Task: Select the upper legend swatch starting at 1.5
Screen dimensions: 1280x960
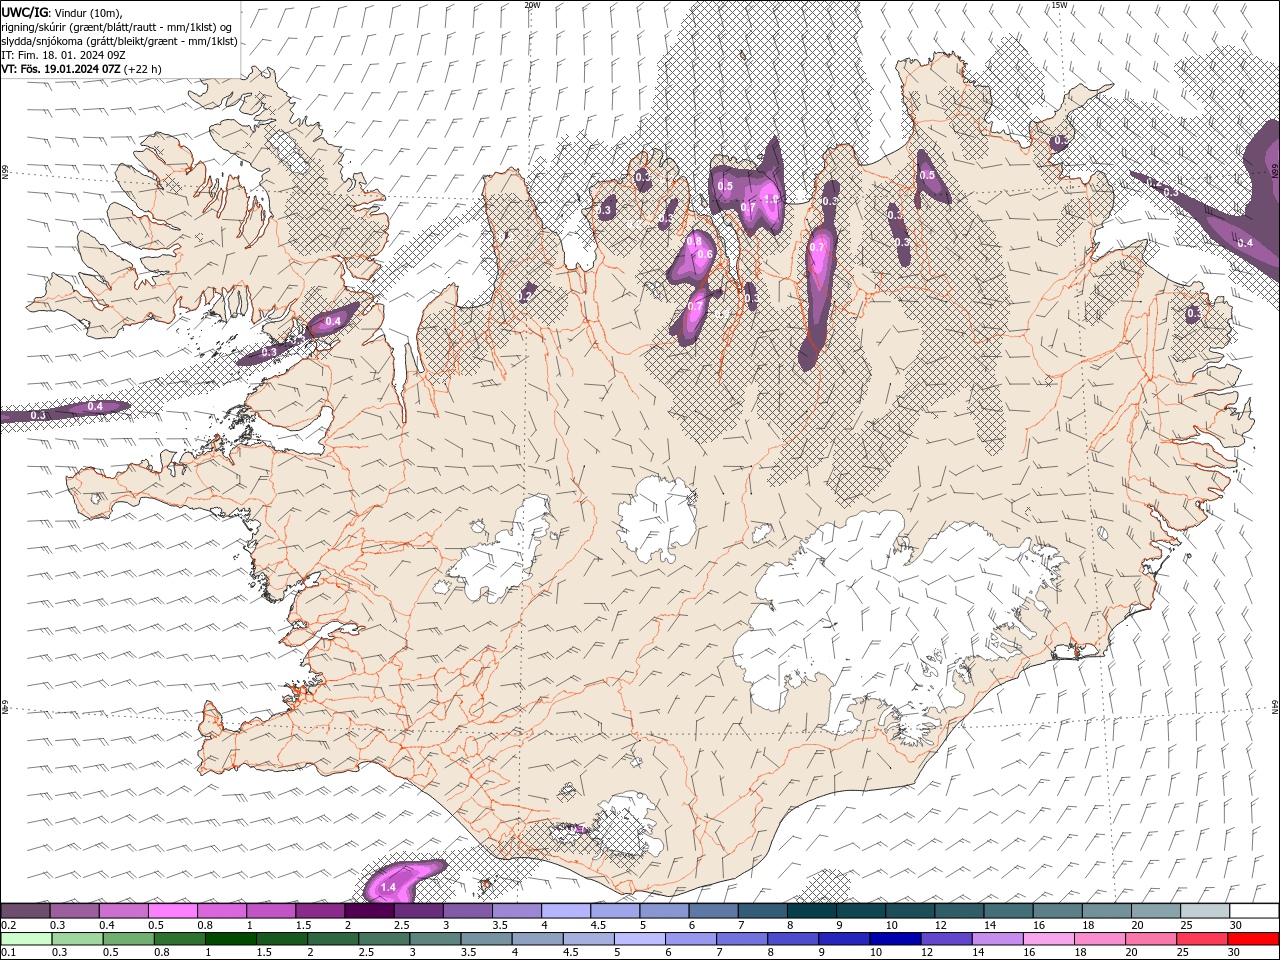Action: tap(319, 911)
